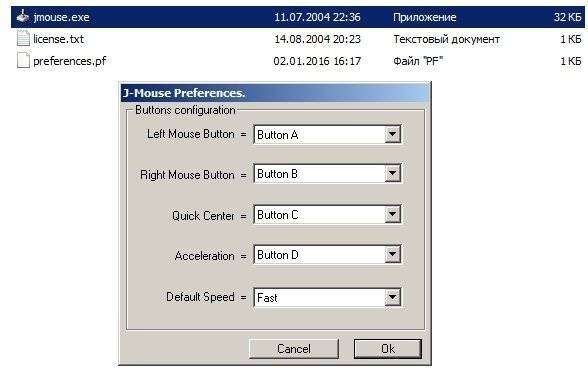Click the Cancel button
Viewport: 588px width, 374px height.
click(294, 349)
